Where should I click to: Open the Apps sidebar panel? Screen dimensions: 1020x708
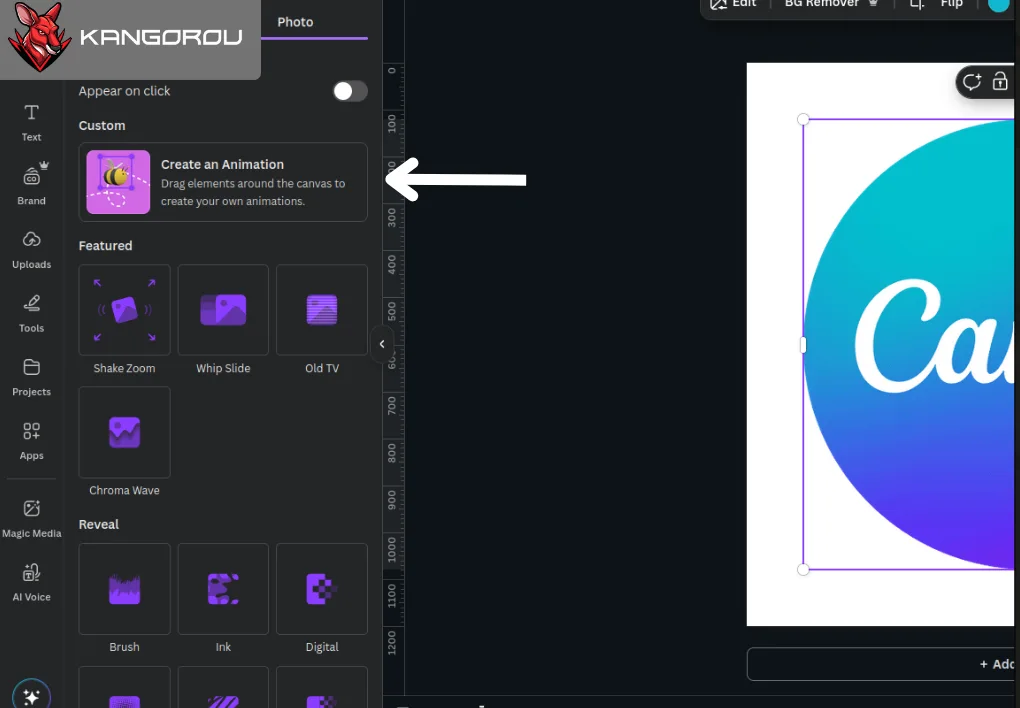[x=31, y=441]
